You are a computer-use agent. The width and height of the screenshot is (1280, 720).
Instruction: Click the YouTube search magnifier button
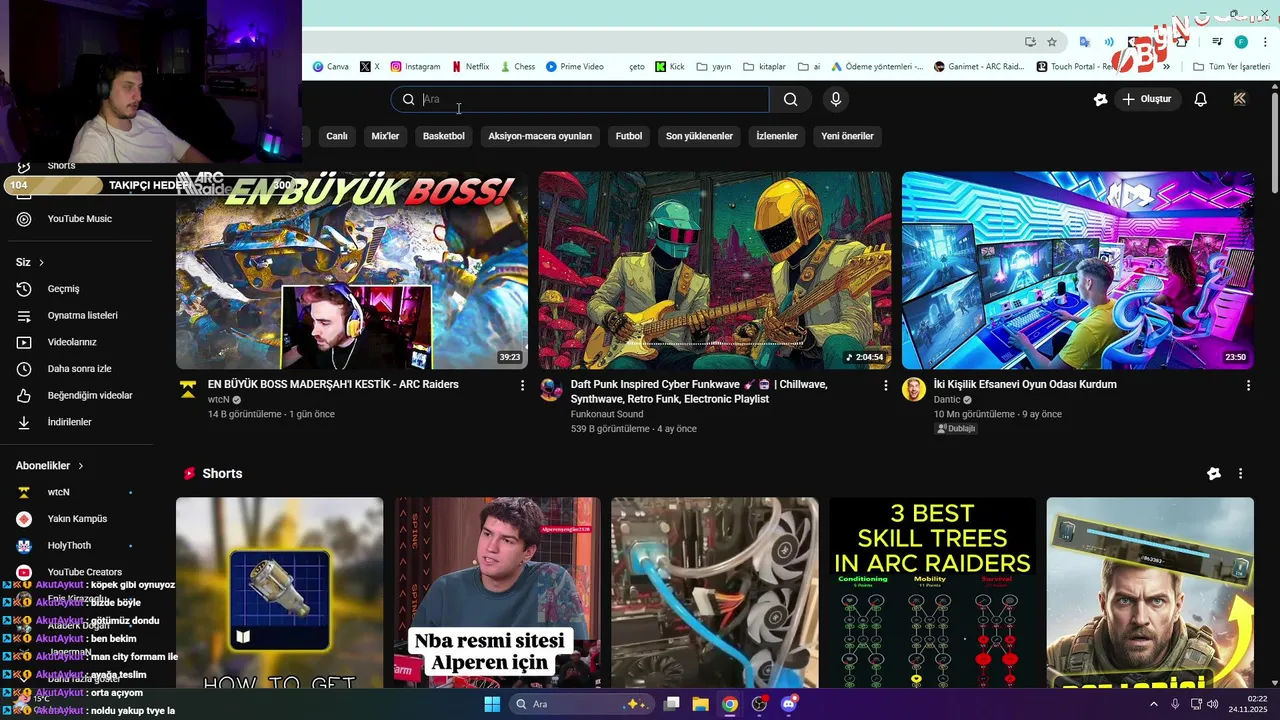pyautogui.click(x=790, y=99)
